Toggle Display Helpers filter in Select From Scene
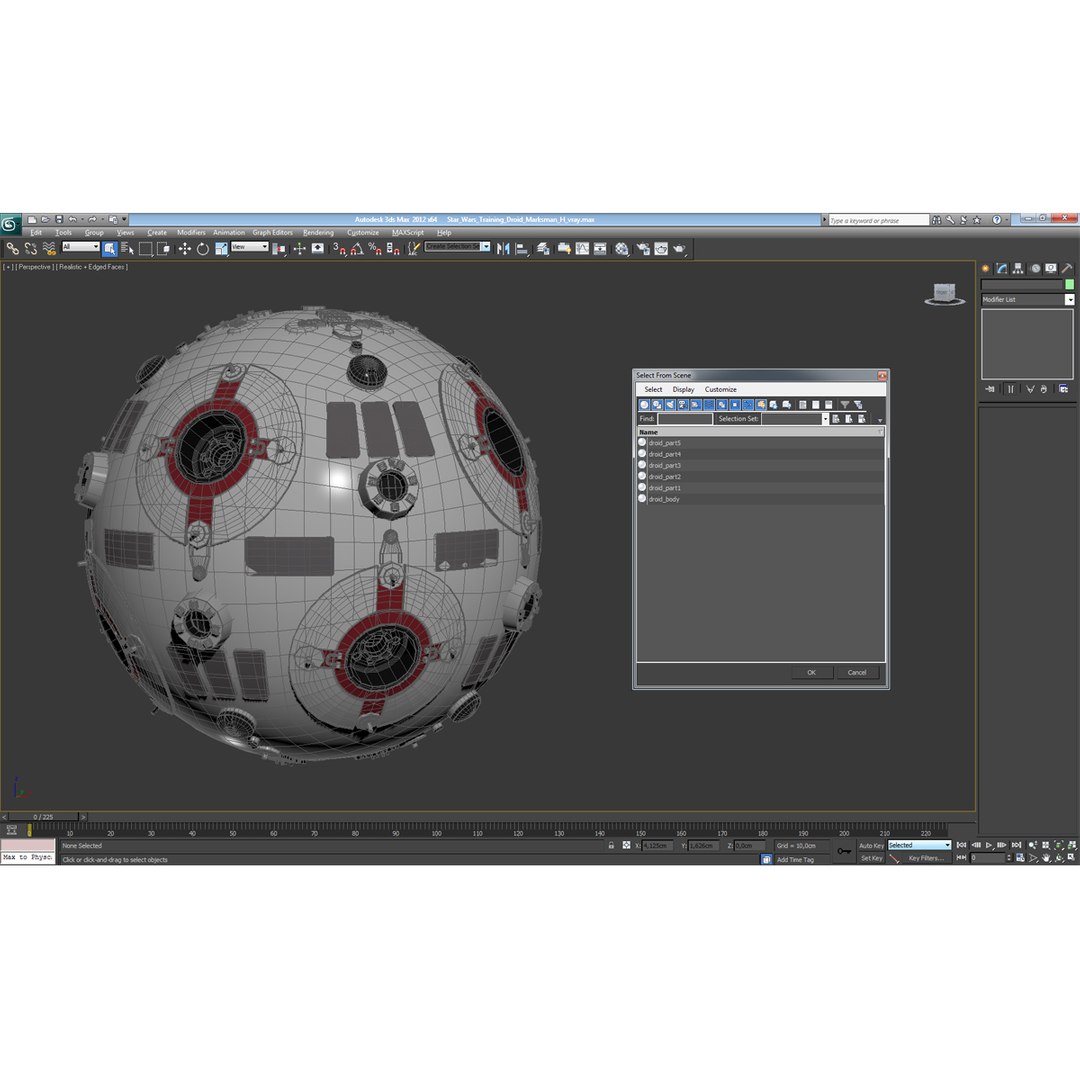Image resolution: width=1080 pixels, height=1080 pixels. pyautogui.click(x=696, y=405)
